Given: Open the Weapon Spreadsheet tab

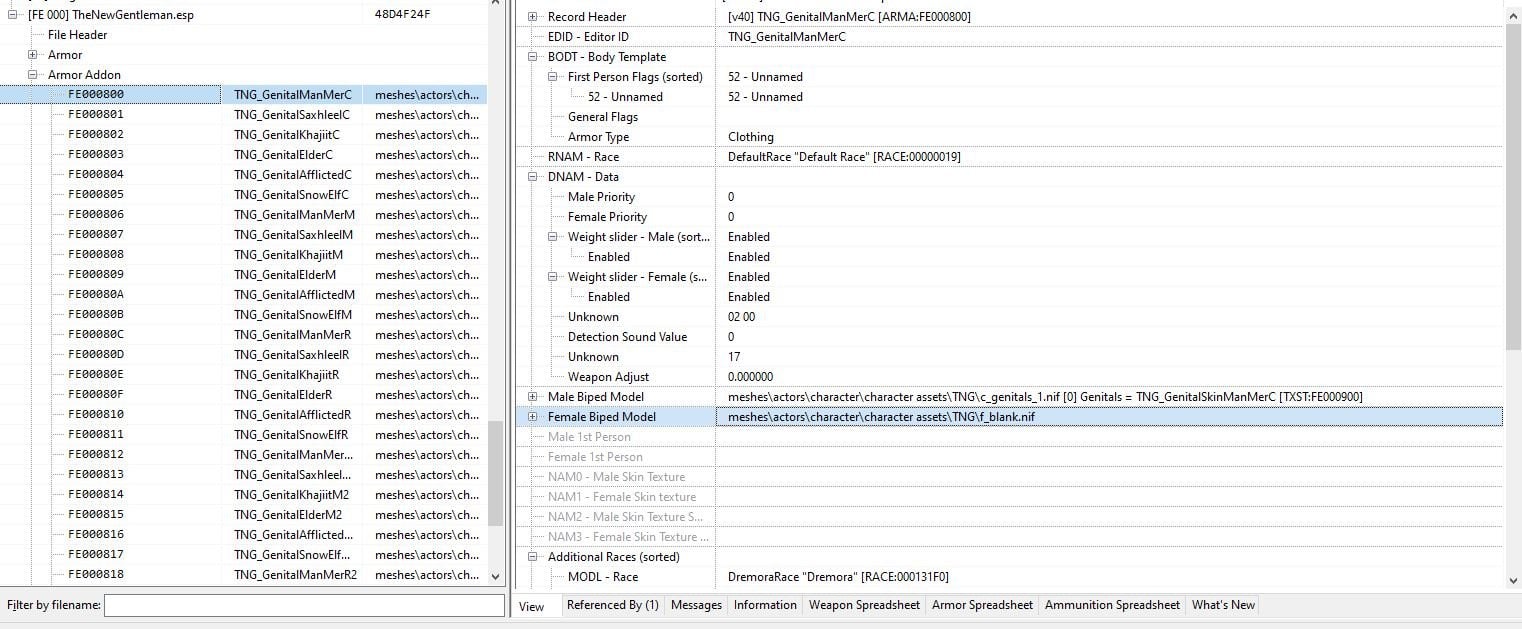Looking at the screenshot, I should pyautogui.click(x=864, y=605).
